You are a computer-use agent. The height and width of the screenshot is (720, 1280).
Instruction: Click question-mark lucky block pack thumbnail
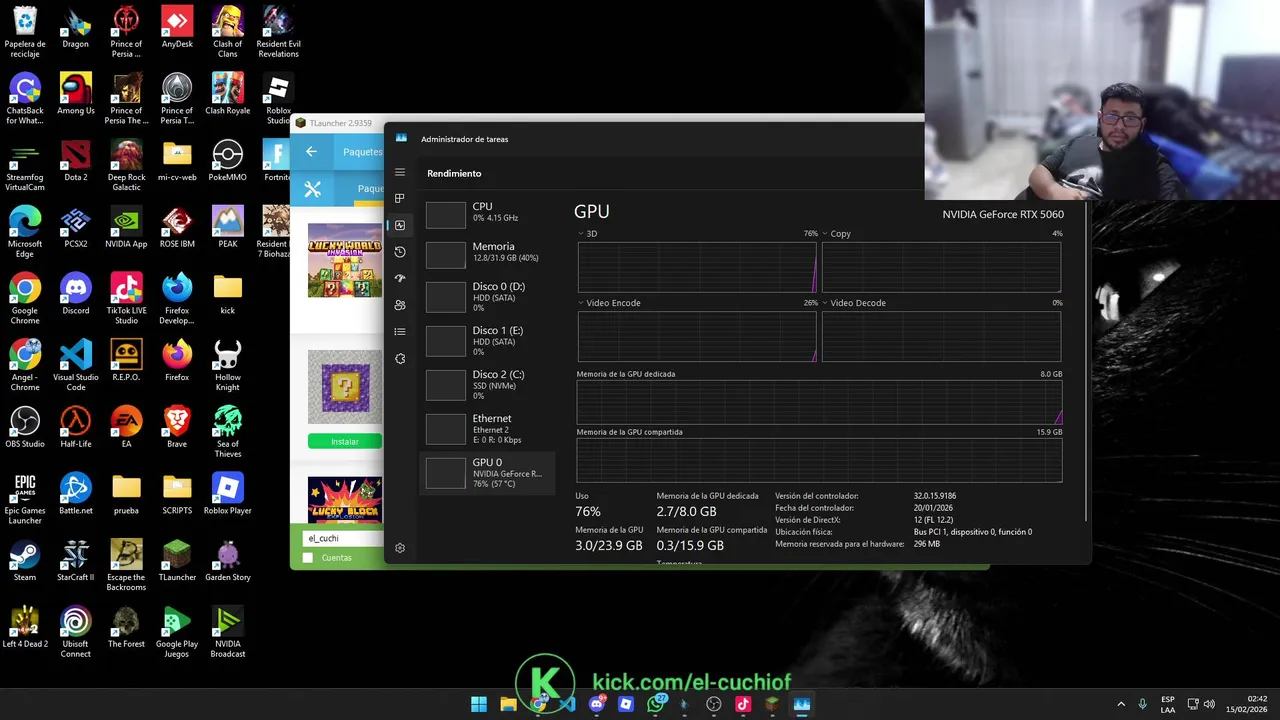pos(344,386)
